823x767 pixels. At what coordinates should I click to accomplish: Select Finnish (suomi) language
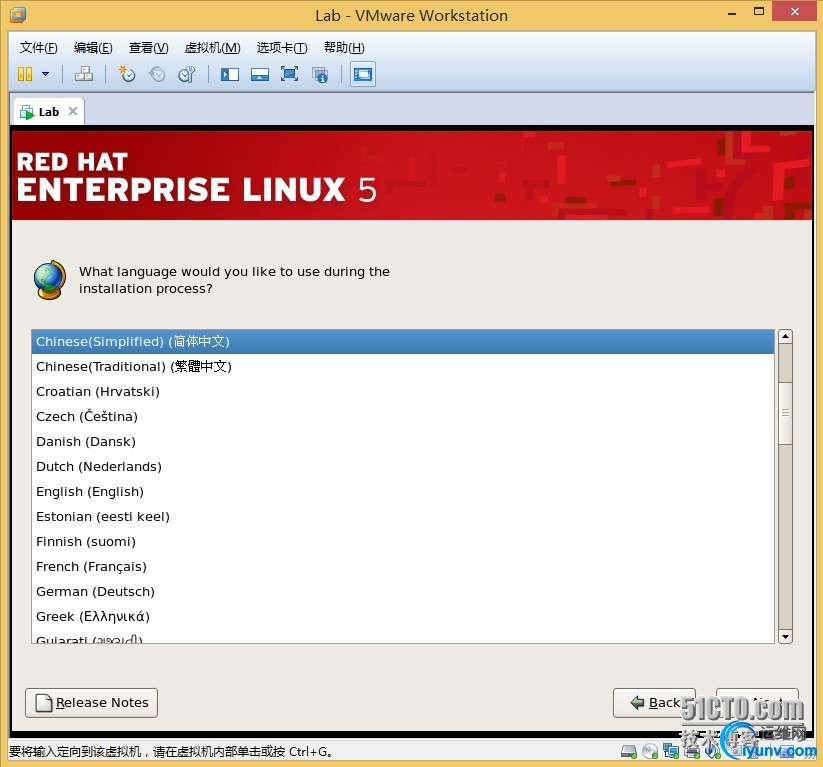403,542
